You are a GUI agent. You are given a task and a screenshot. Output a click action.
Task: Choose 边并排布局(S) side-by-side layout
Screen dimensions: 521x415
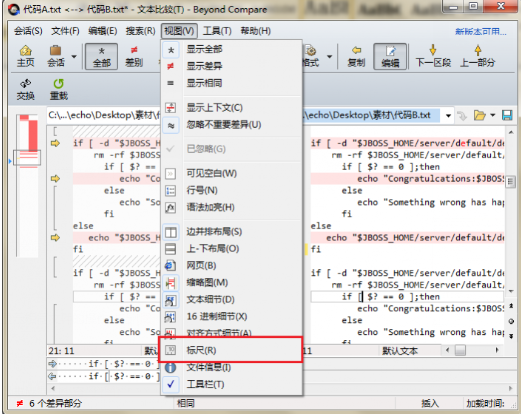point(231,232)
